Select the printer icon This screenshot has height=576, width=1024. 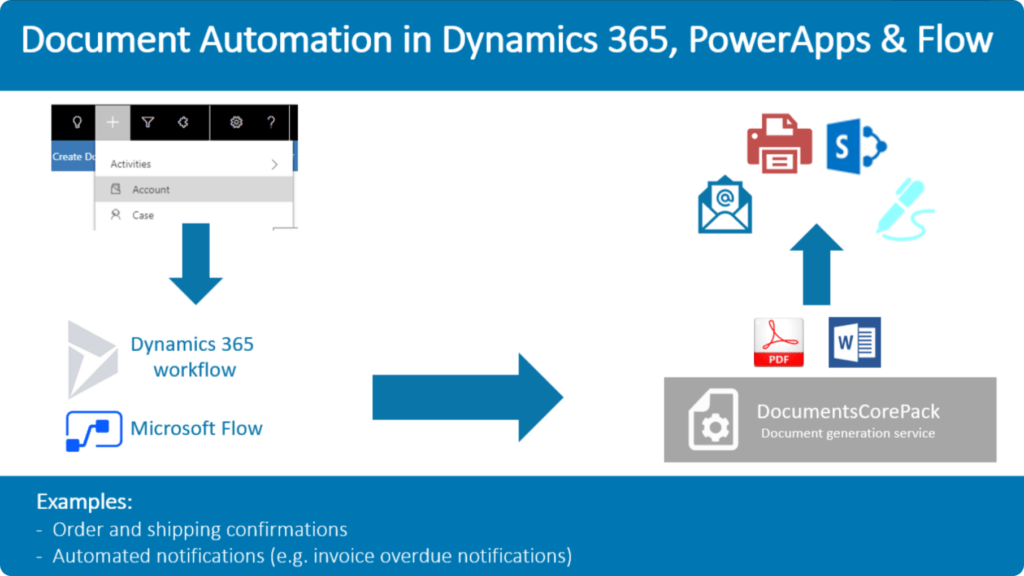(778, 143)
